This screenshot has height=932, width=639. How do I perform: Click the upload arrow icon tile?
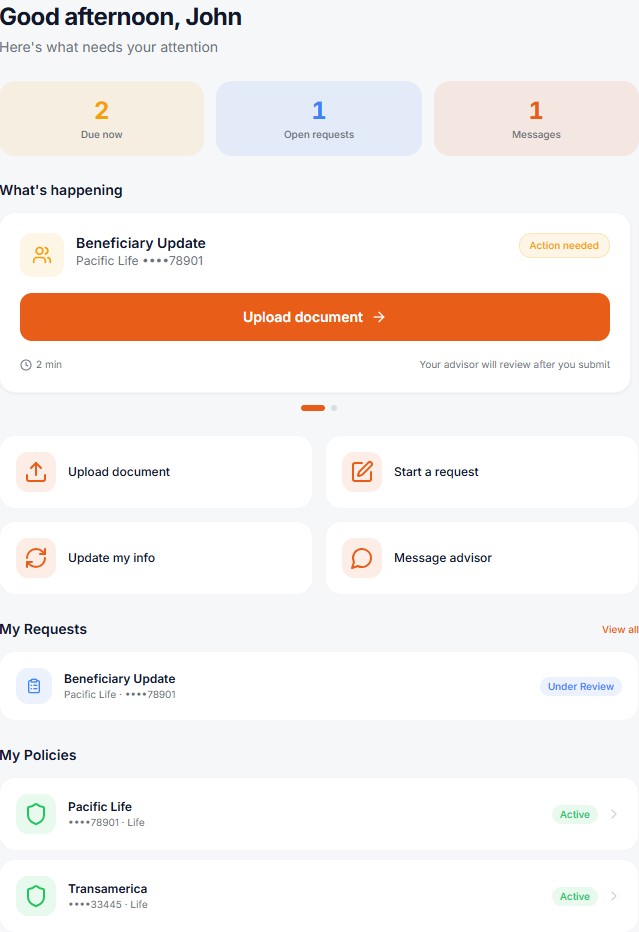click(x=36, y=472)
